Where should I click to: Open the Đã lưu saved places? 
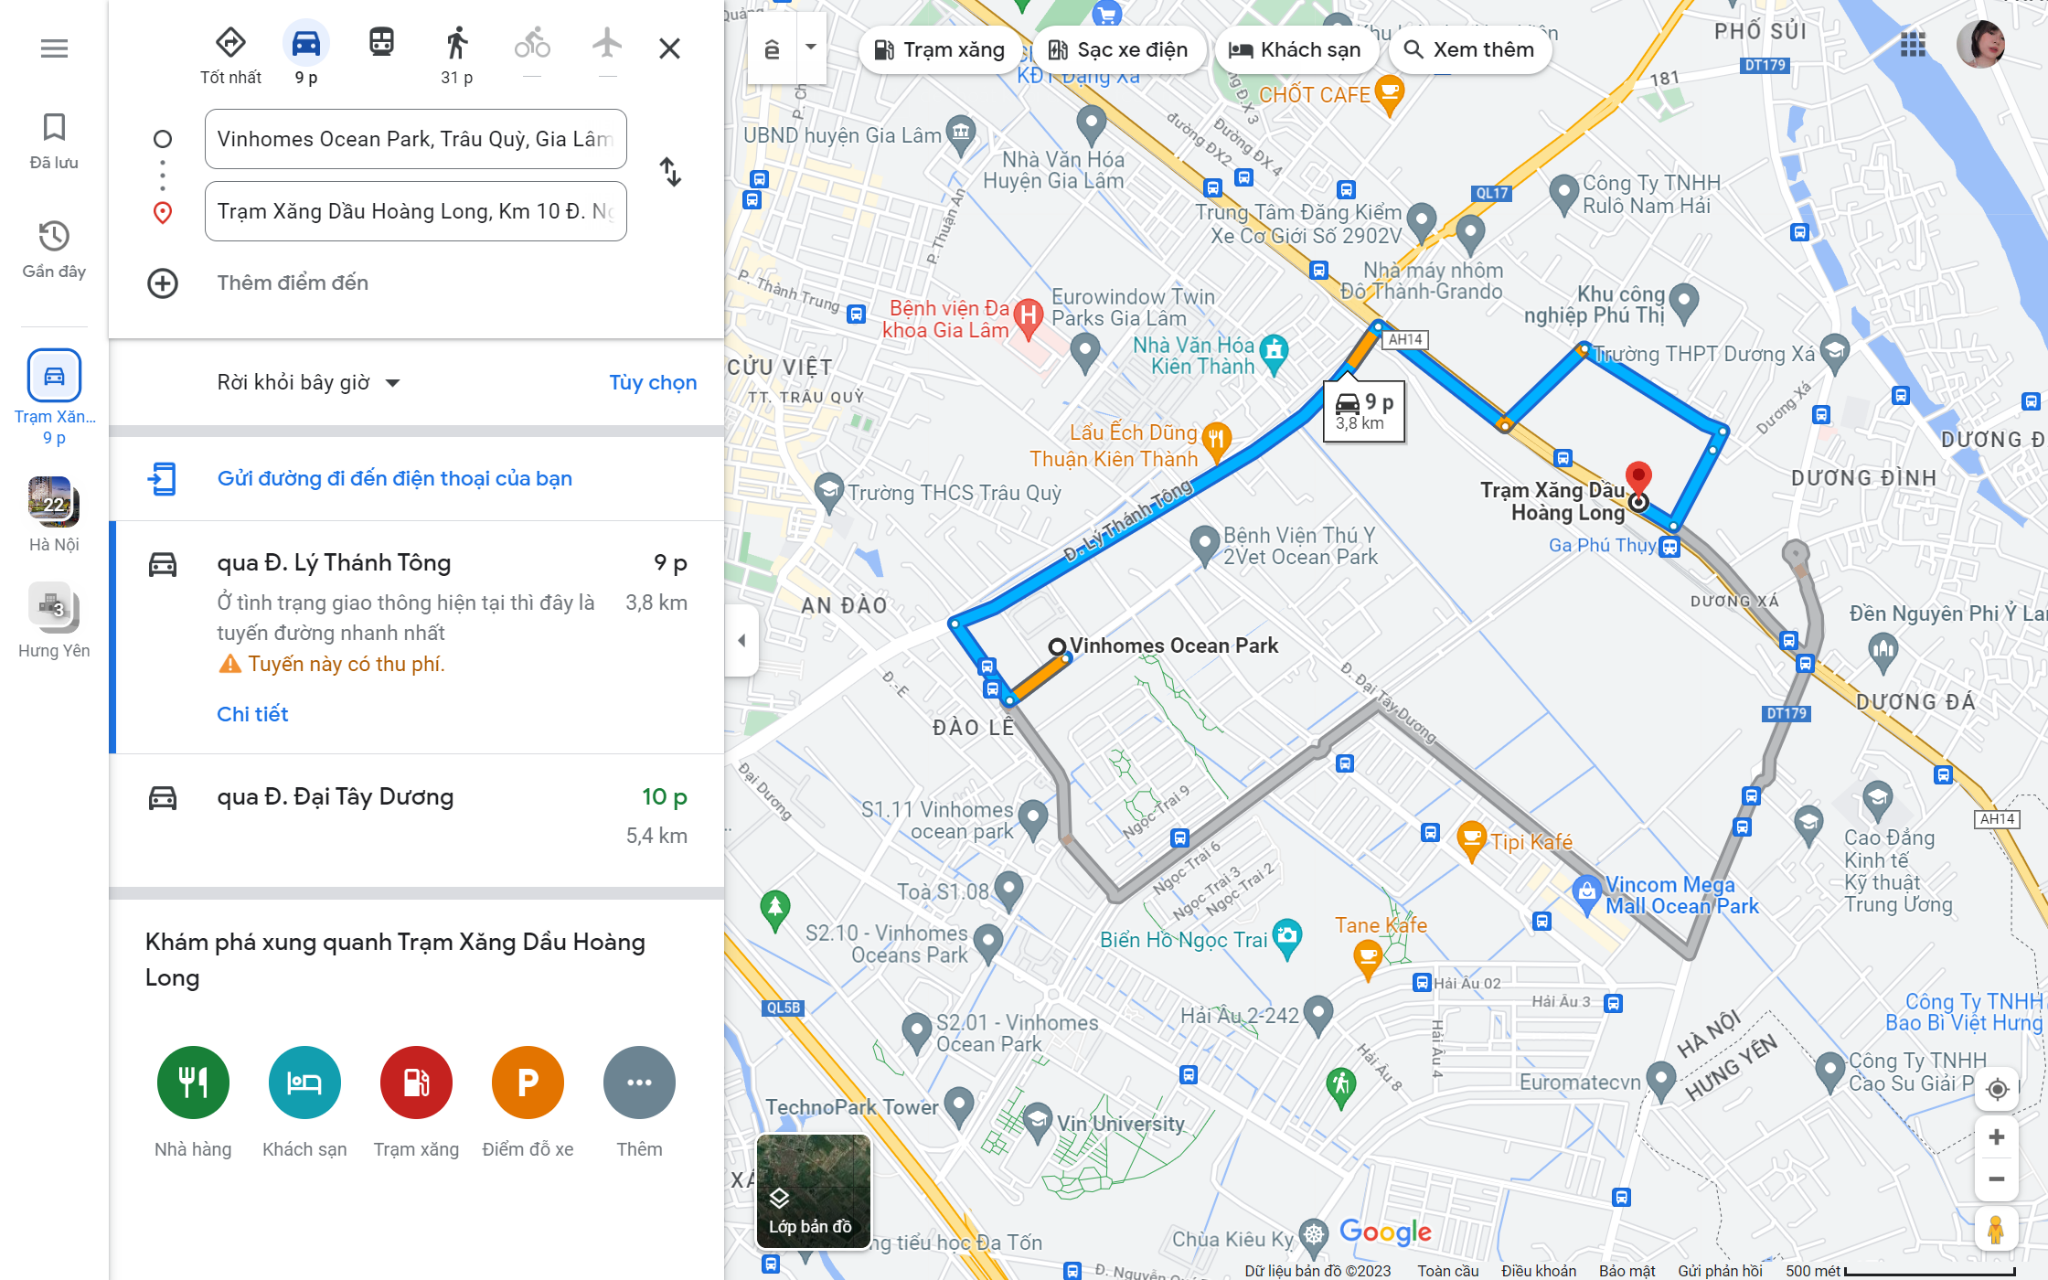point(54,141)
